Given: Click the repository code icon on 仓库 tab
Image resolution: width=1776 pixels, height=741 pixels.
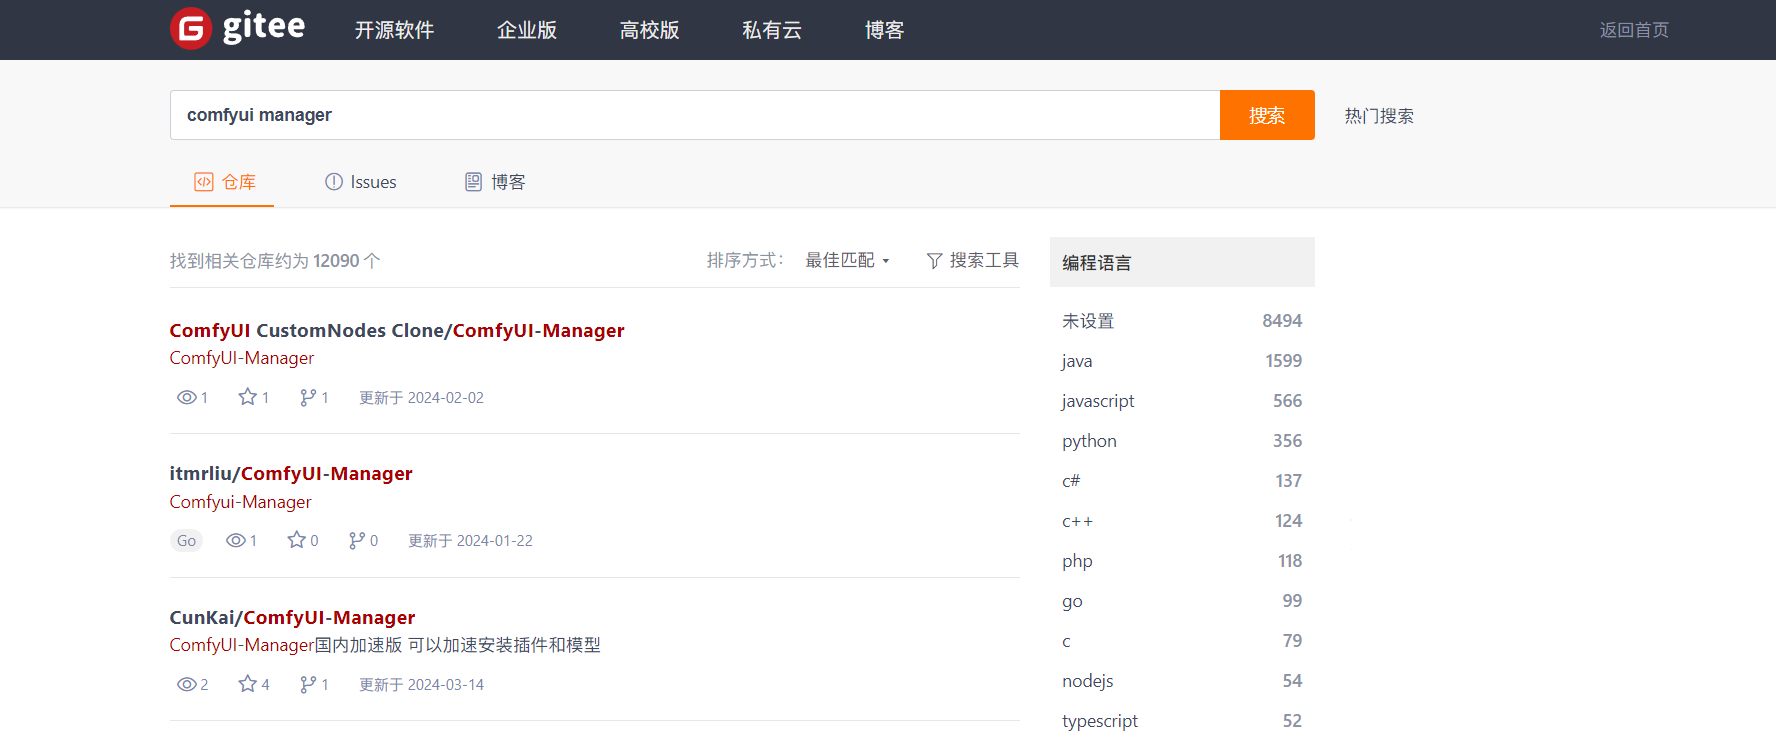Looking at the screenshot, I should pyautogui.click(x=203, y=182).
